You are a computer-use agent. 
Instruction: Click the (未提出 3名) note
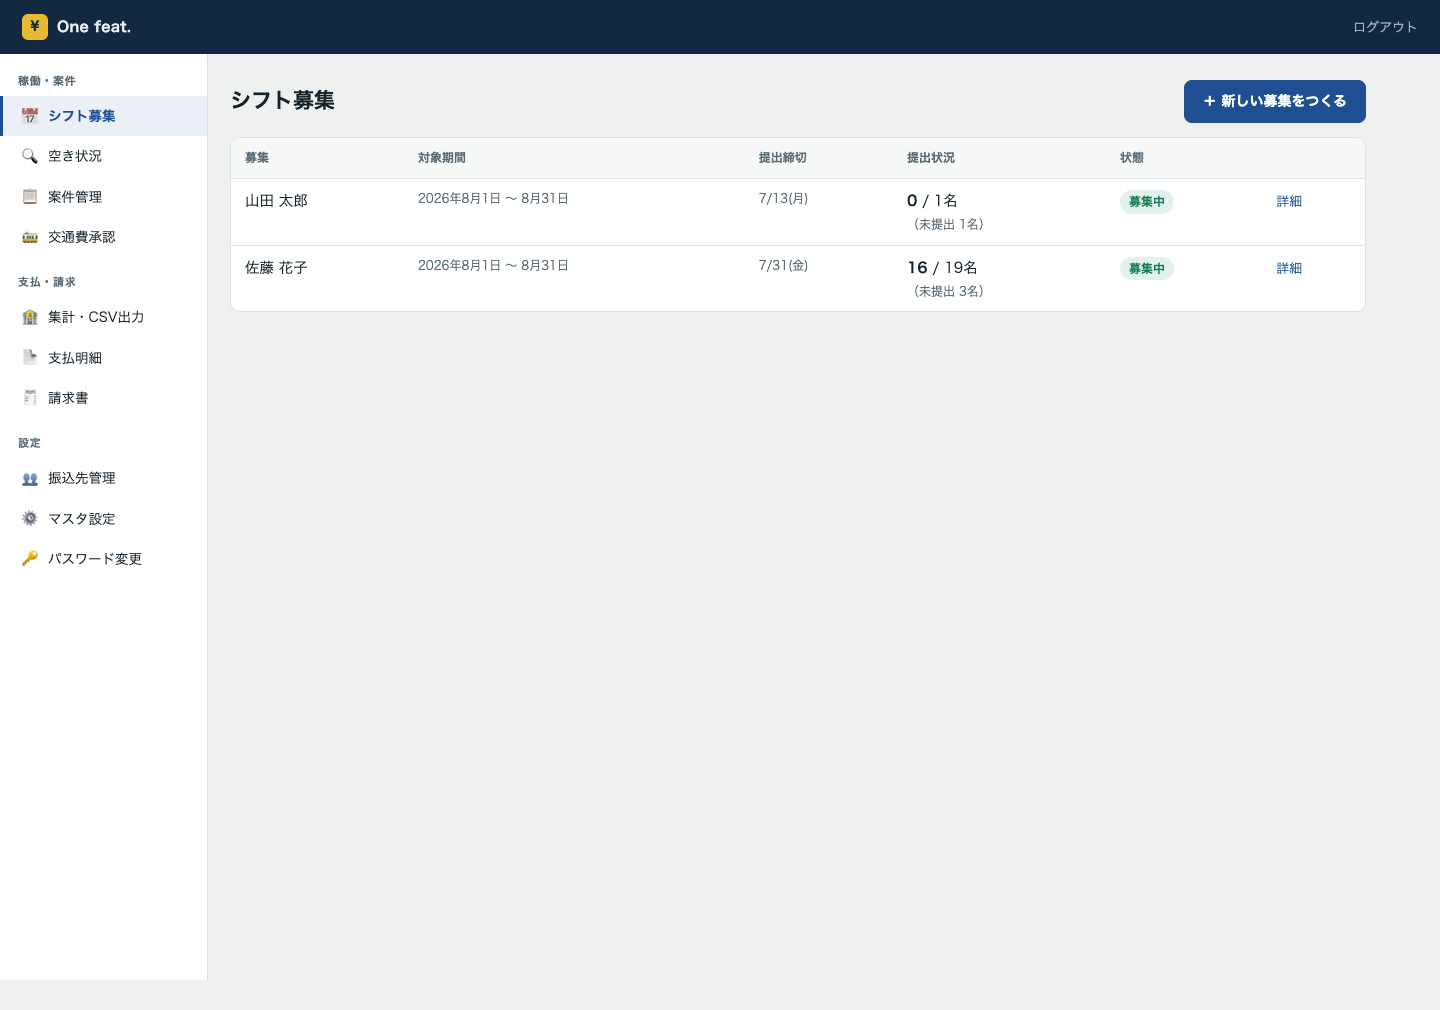[949, 291]
